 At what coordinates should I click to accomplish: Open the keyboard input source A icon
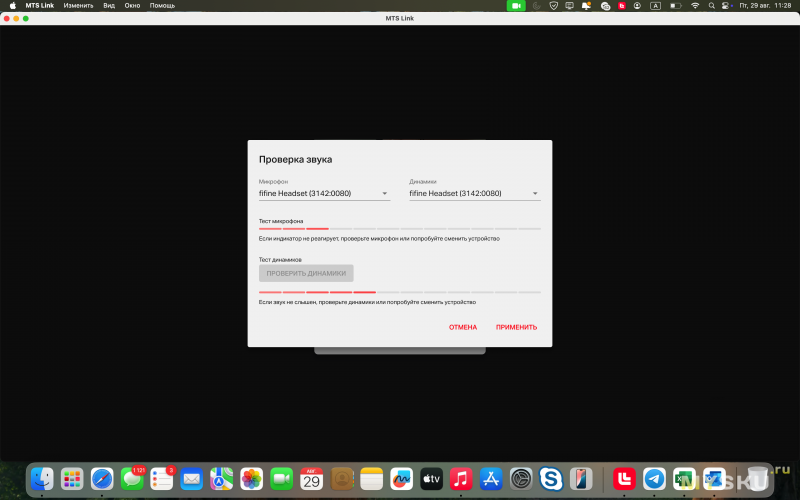pos(656,6)
